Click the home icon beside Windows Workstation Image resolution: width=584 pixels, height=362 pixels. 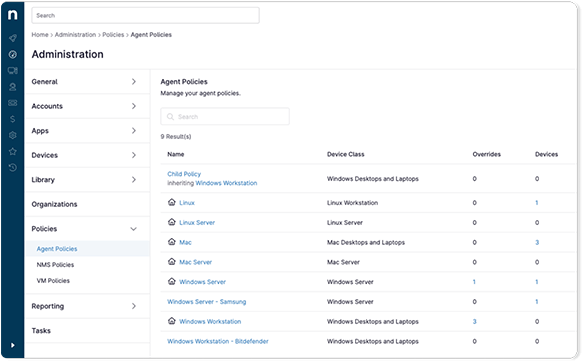(x=171, y=321)
